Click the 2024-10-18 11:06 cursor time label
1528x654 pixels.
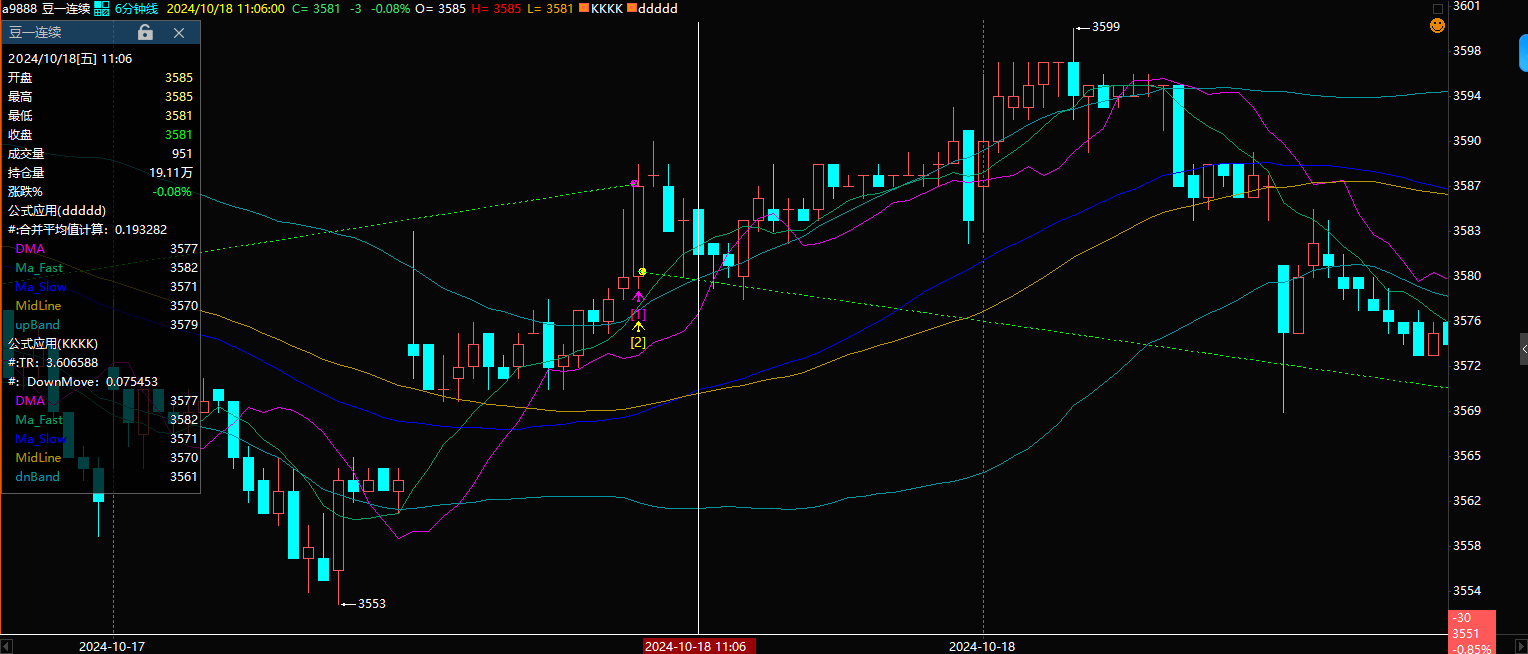click(700, 646)
